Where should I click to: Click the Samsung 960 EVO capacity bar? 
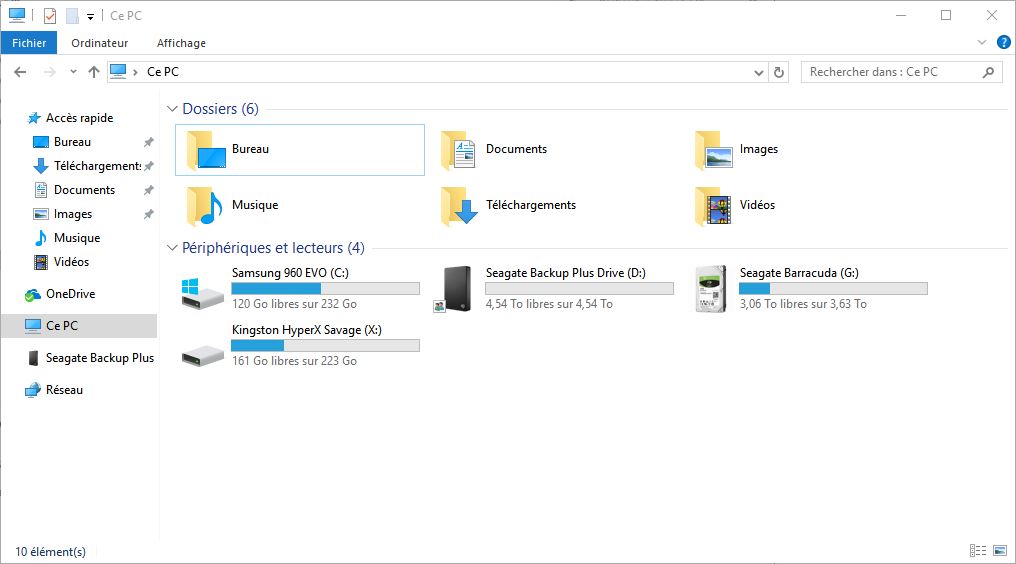(325, 288)
